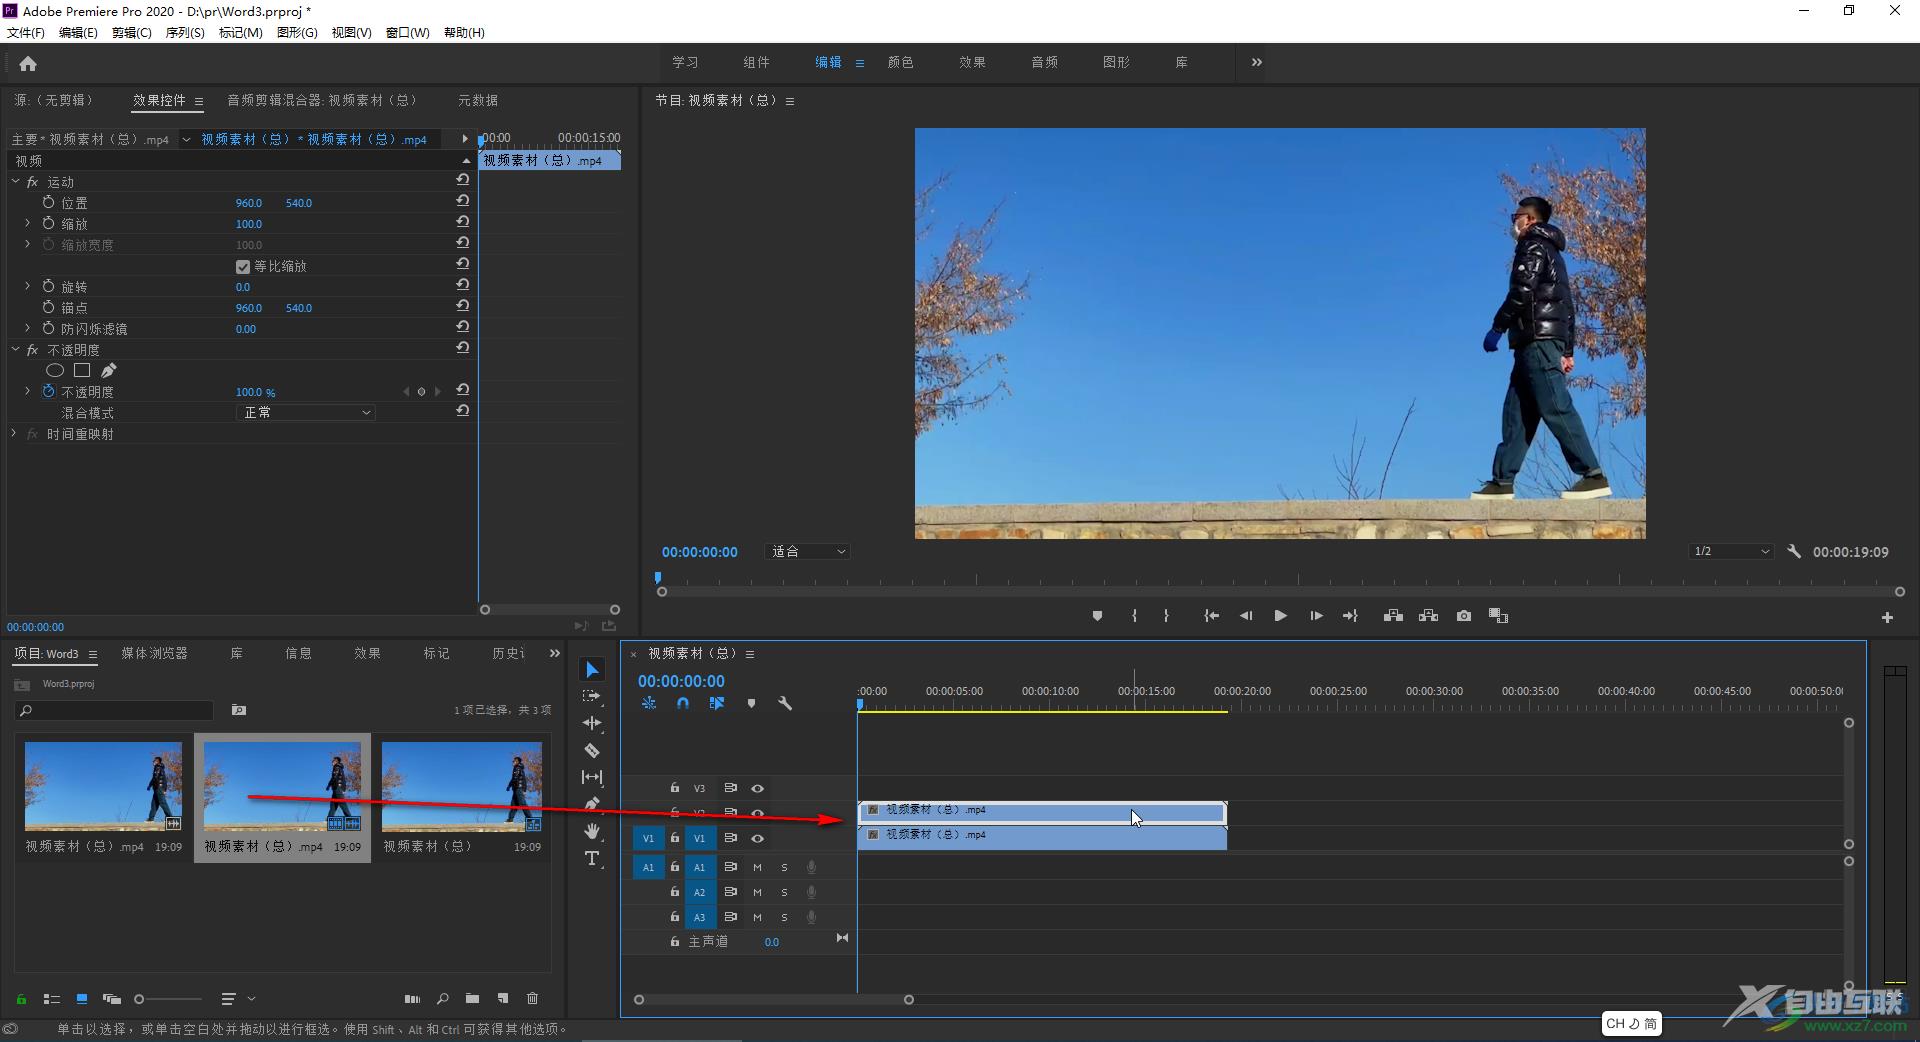Click the project panel search field
1920x1042 pixels.
(115, 710)
